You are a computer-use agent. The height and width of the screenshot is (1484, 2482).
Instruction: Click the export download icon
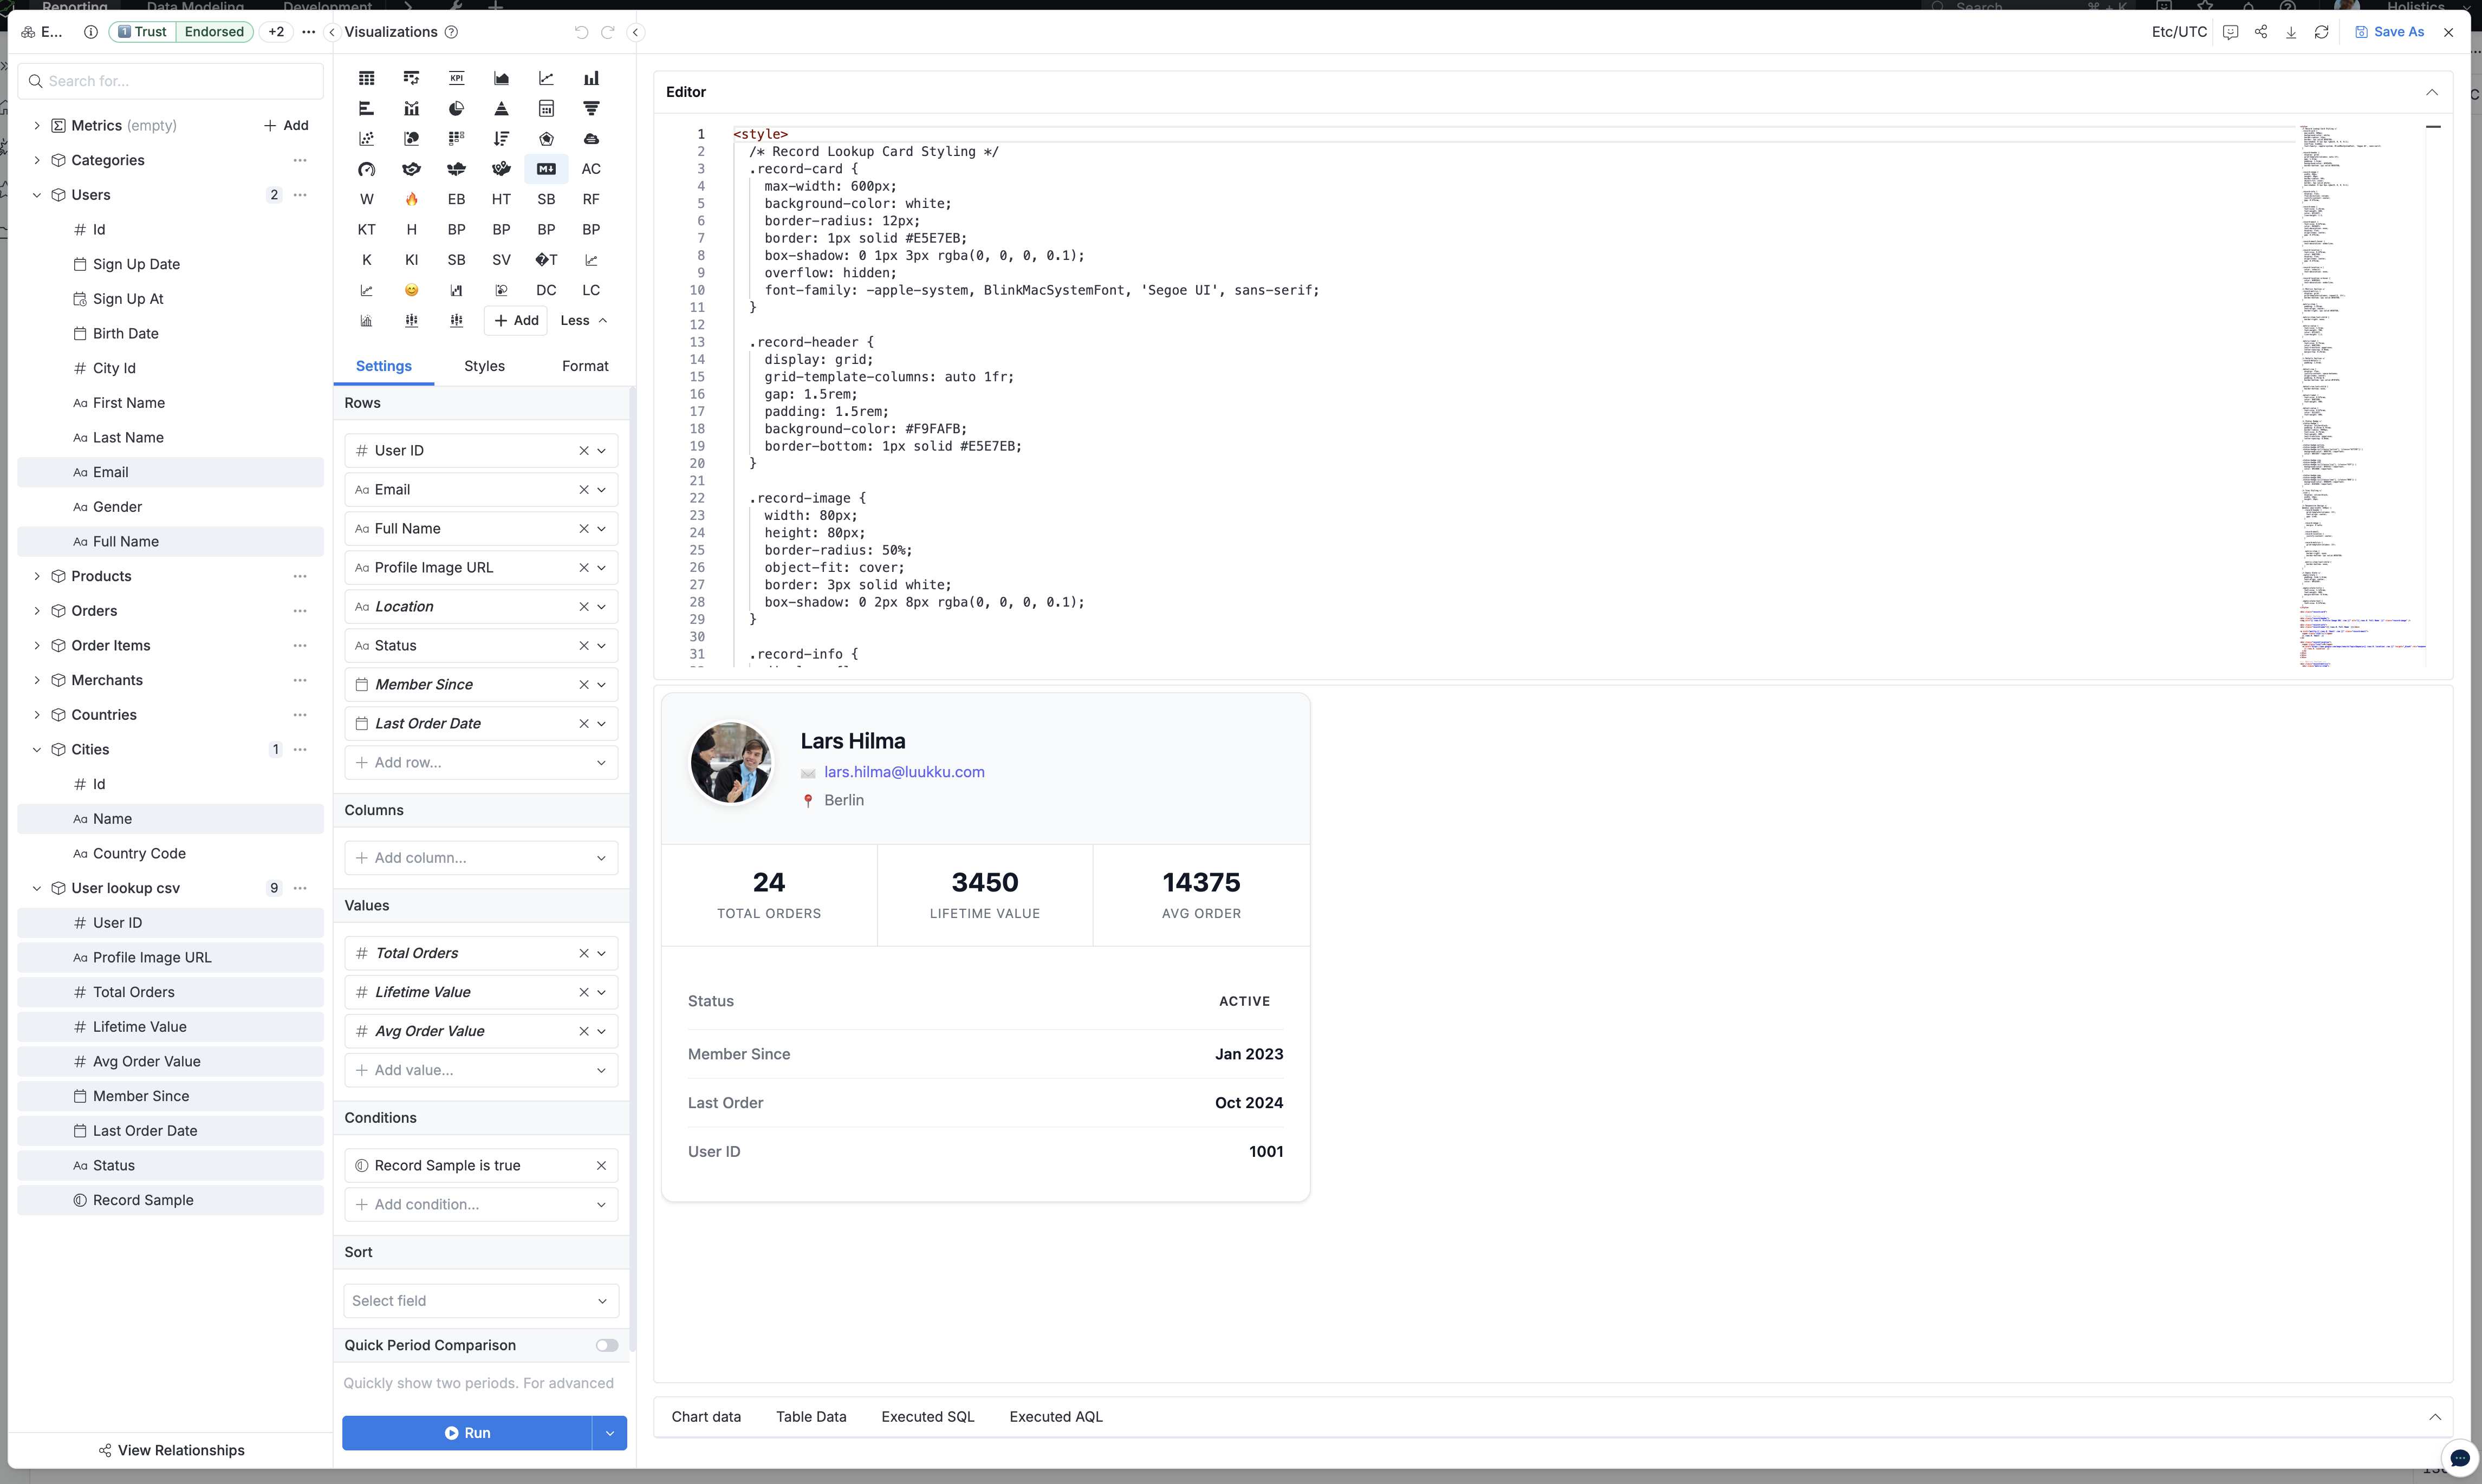(x=2290, y=31)
